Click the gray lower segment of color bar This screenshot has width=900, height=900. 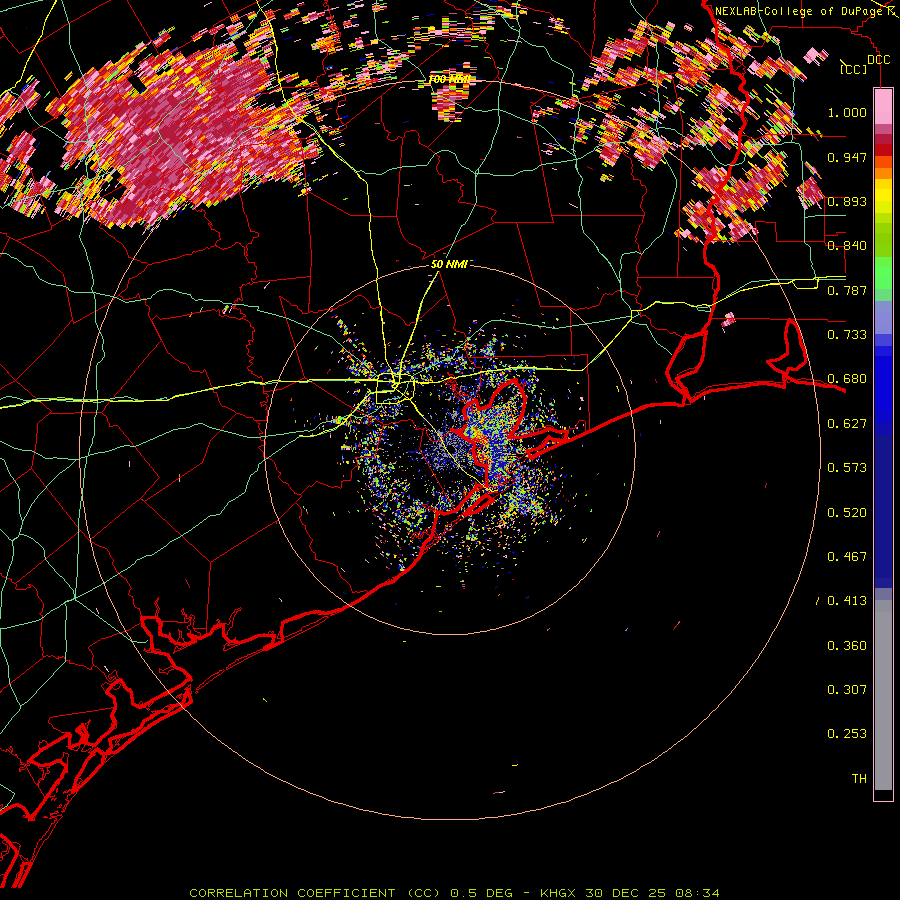click(x=883, y=695)
